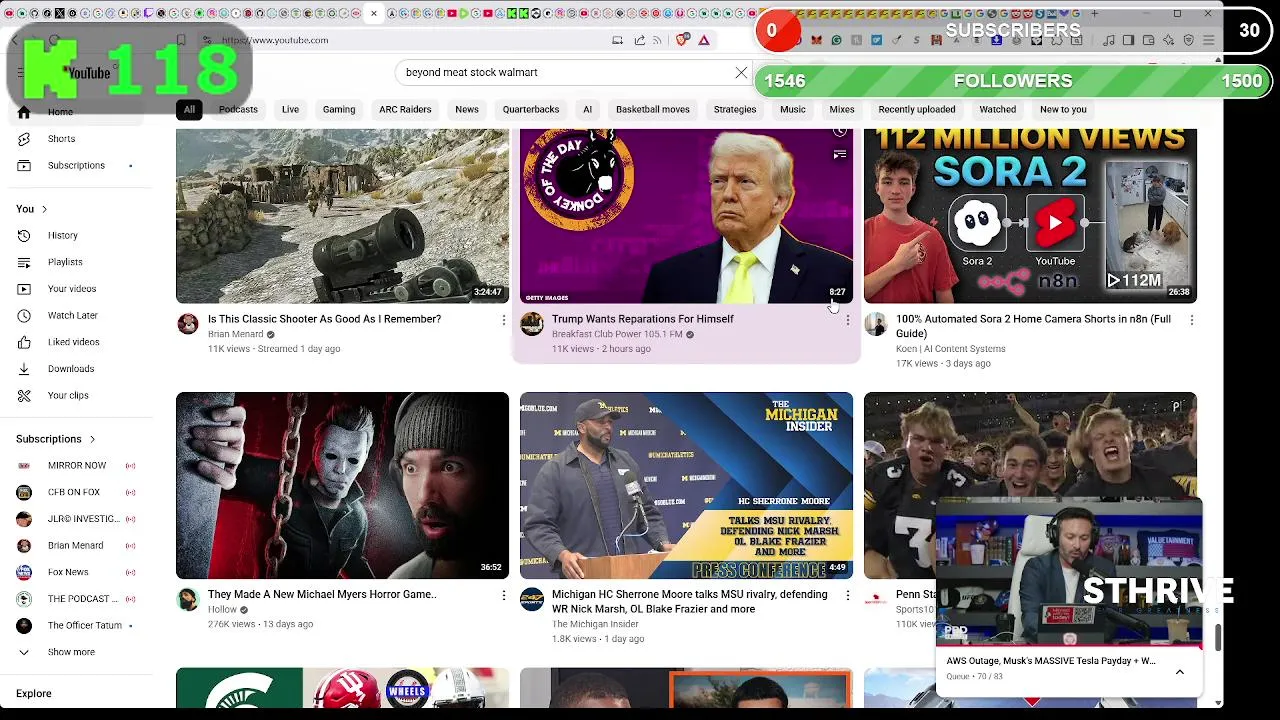
Task: Open MIRROR NOW subscription channel
Action: tap(76, 466)
